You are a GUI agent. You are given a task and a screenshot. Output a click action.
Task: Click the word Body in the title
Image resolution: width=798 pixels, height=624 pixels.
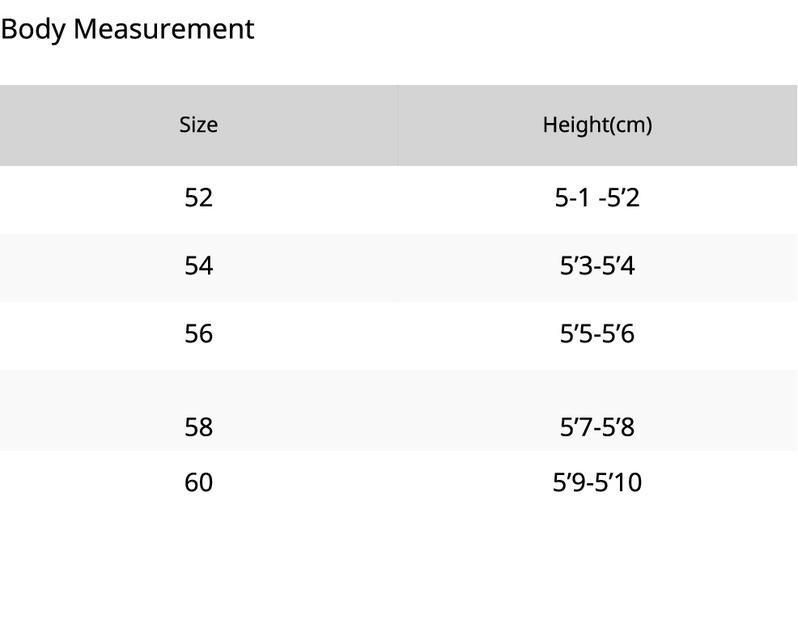pos(33,29)
